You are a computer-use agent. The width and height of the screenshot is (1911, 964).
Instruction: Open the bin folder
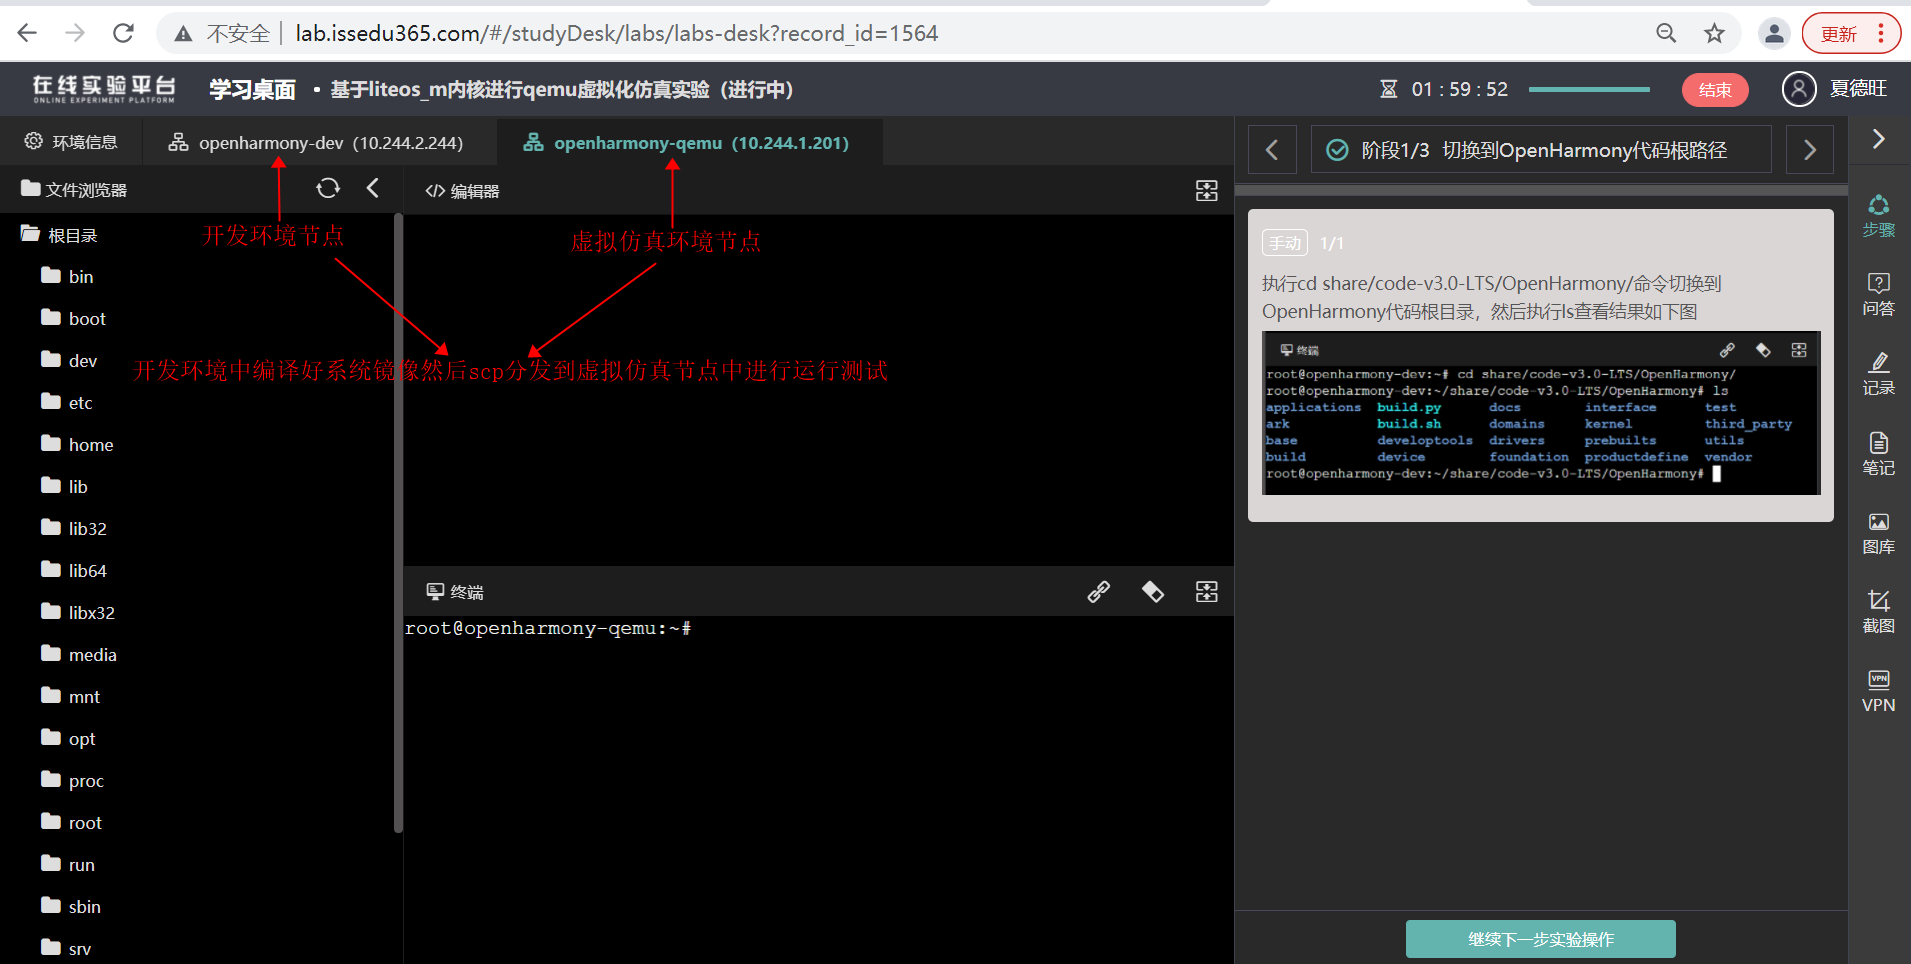[x=67, y=277]
